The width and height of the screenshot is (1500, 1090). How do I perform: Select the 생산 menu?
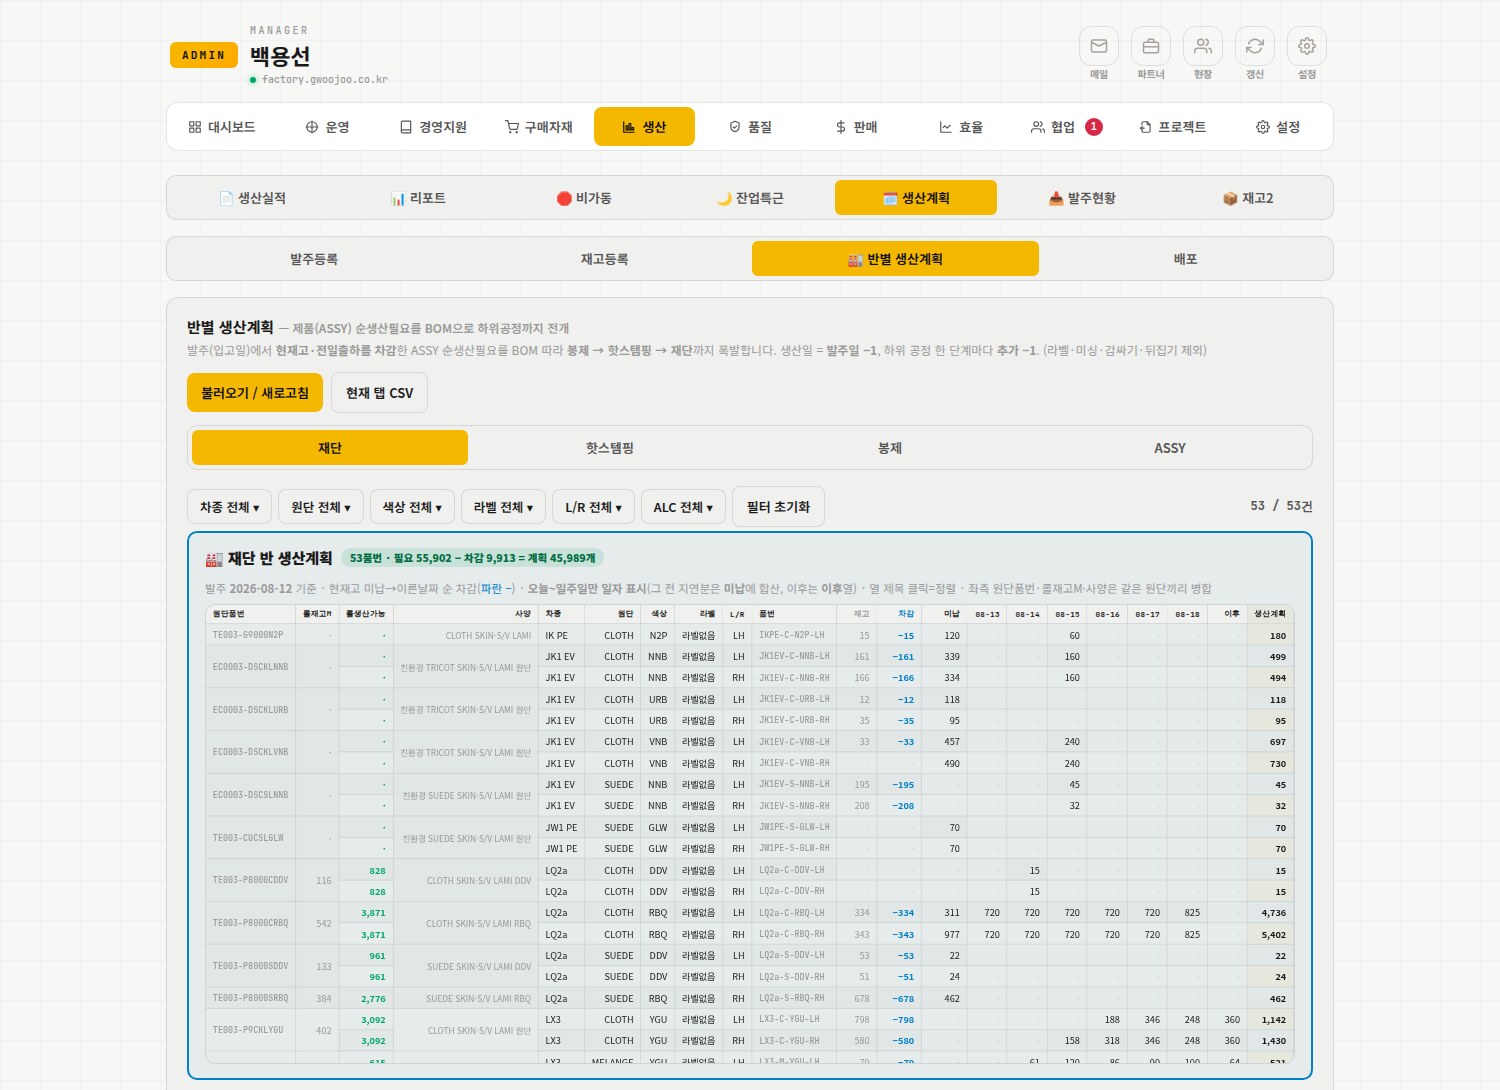(644, 127)
